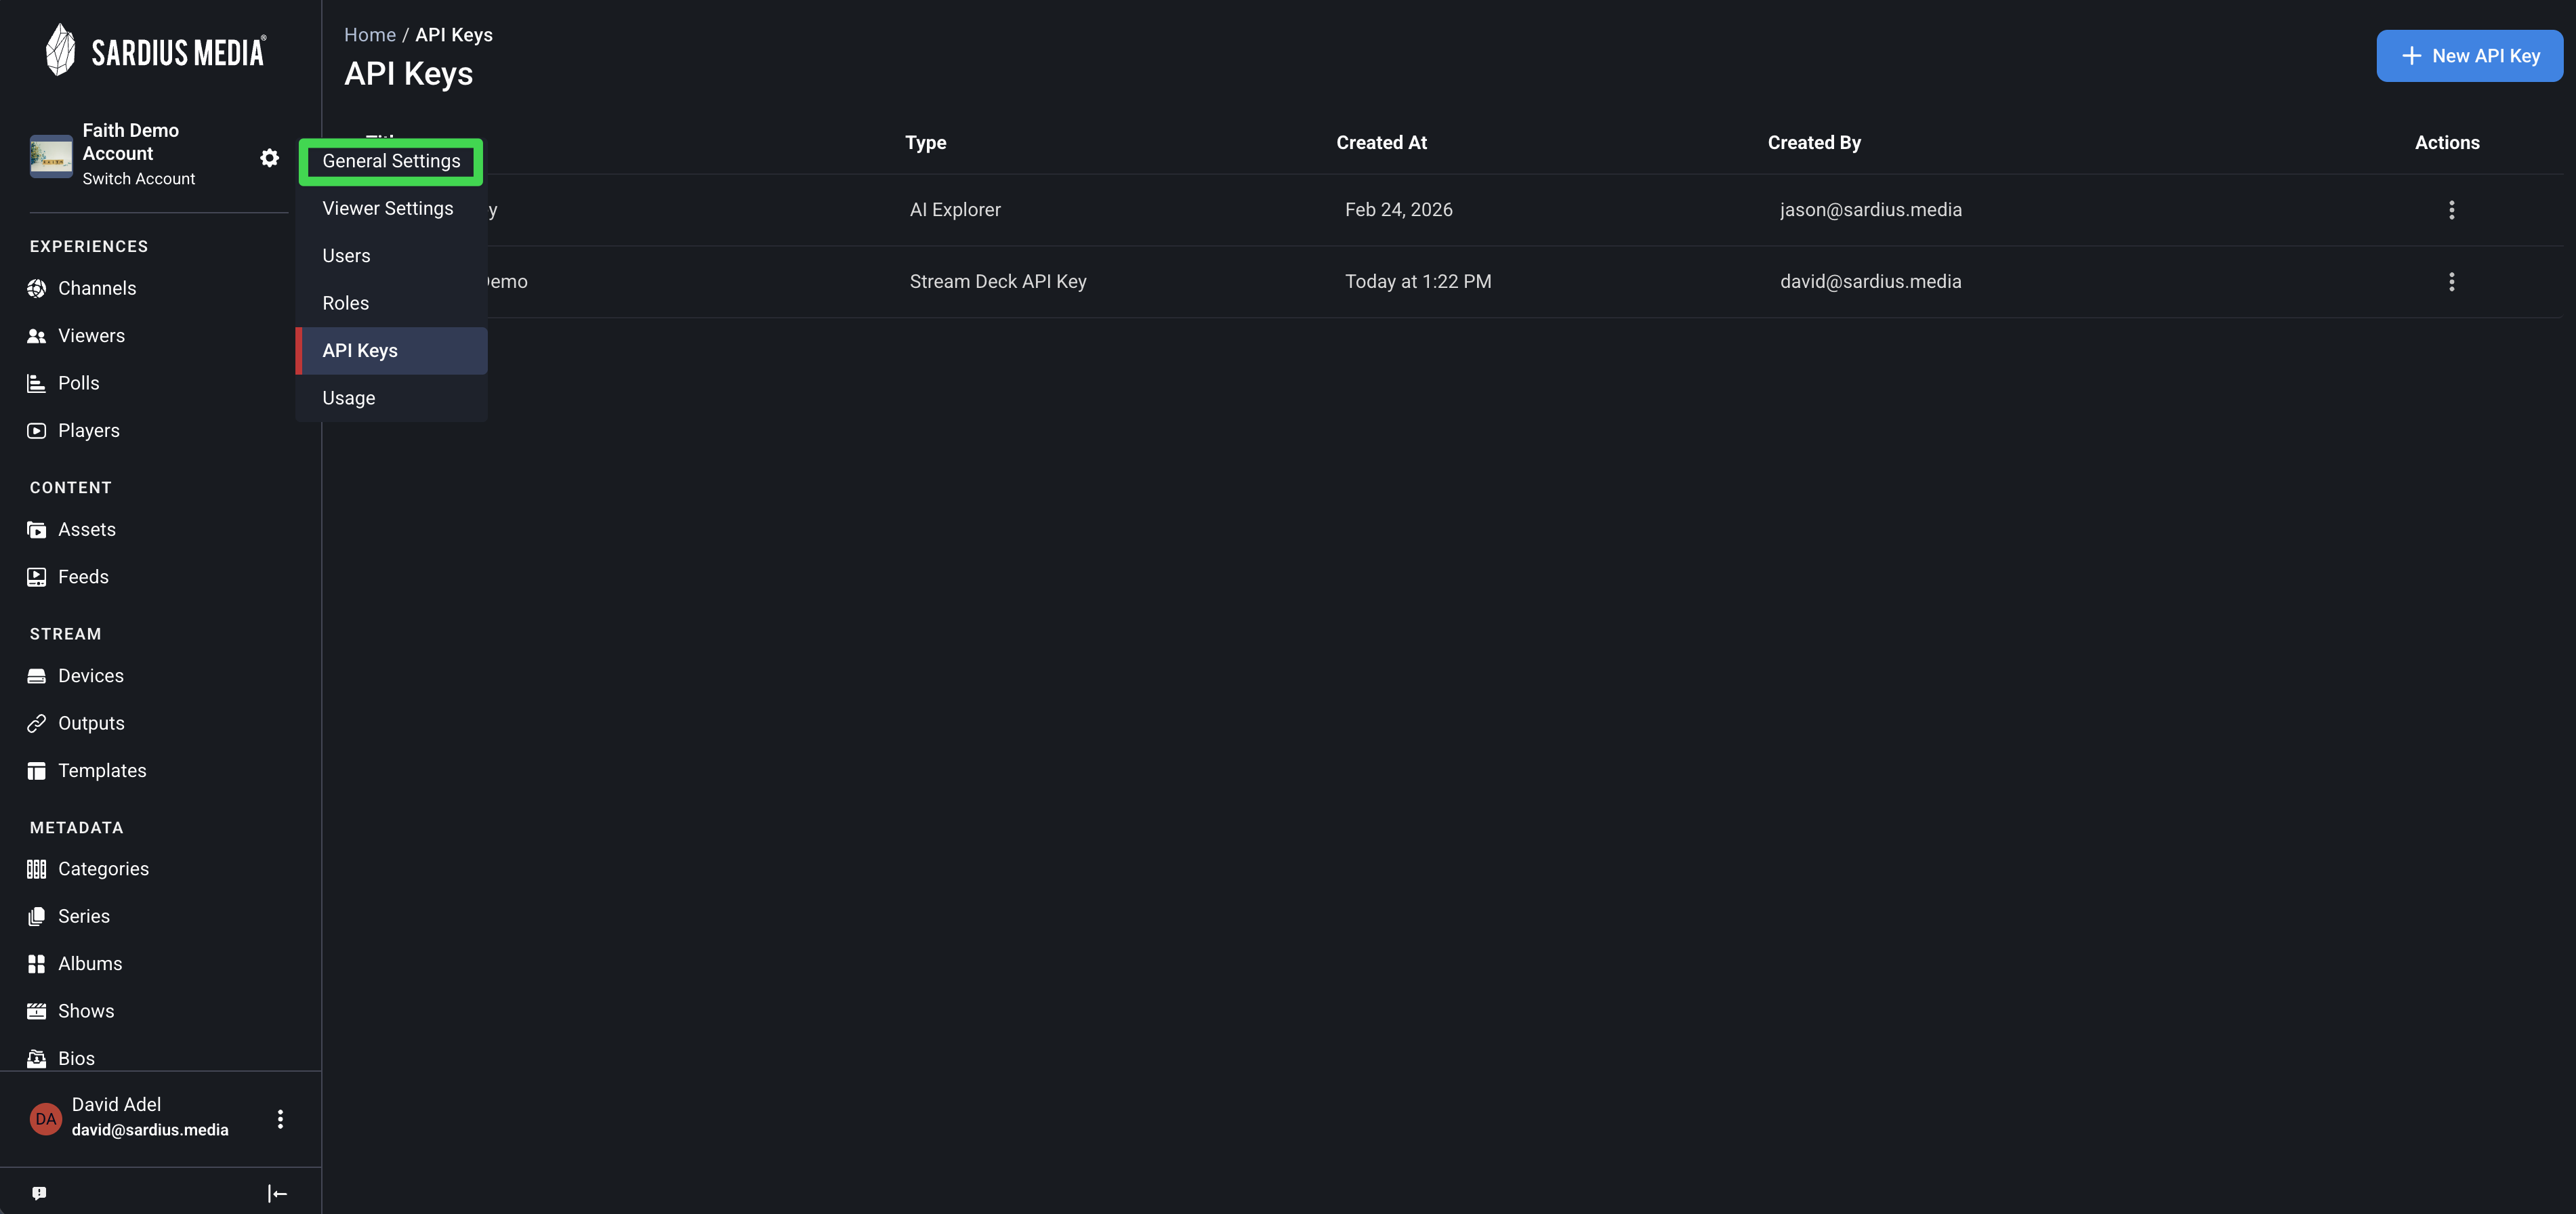Click the Categories grid icon
Screen dimensions: 2576x1214
tap(37, 869)
